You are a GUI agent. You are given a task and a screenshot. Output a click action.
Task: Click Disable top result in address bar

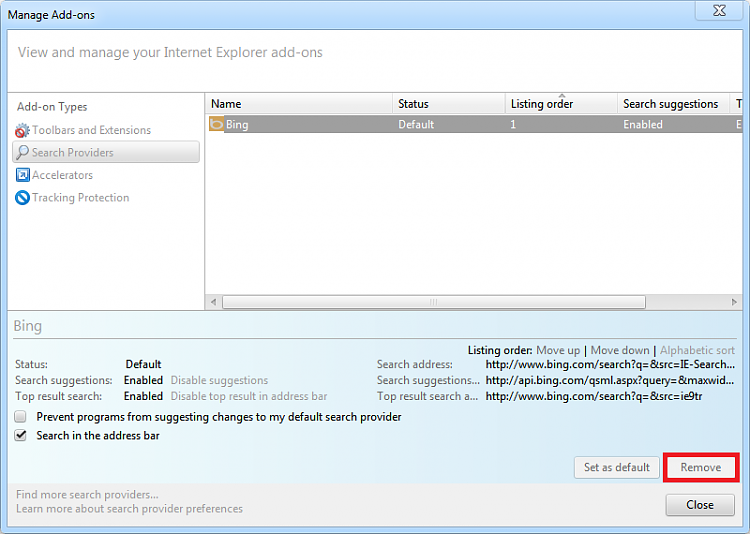[x=249, y=396]
